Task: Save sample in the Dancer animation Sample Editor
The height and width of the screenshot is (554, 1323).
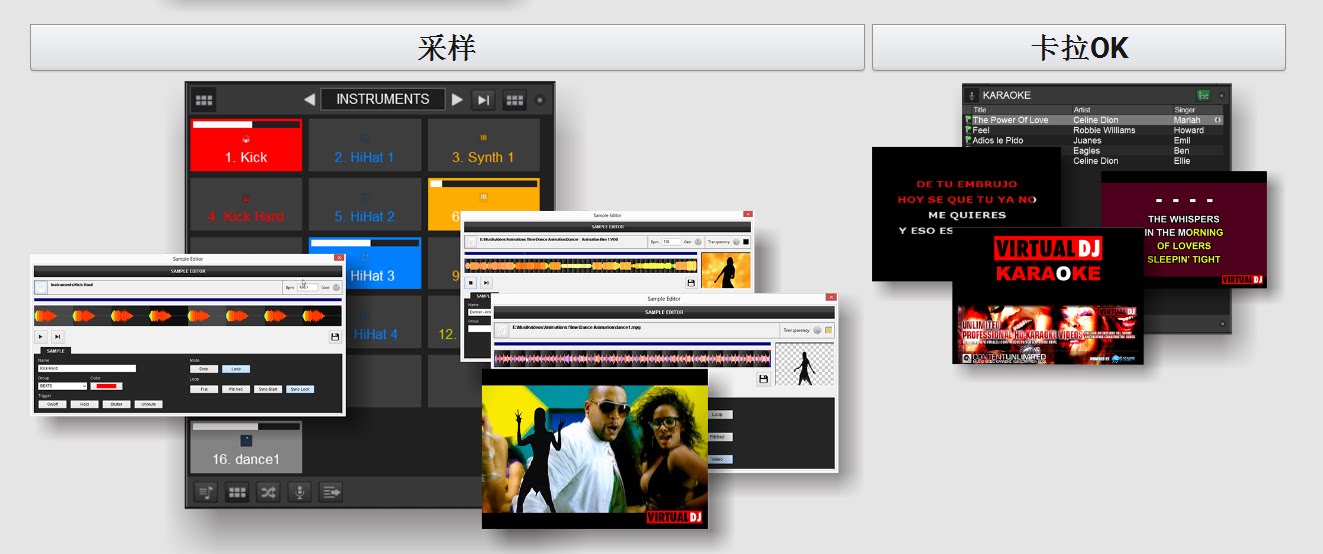Action: point(690,283)
